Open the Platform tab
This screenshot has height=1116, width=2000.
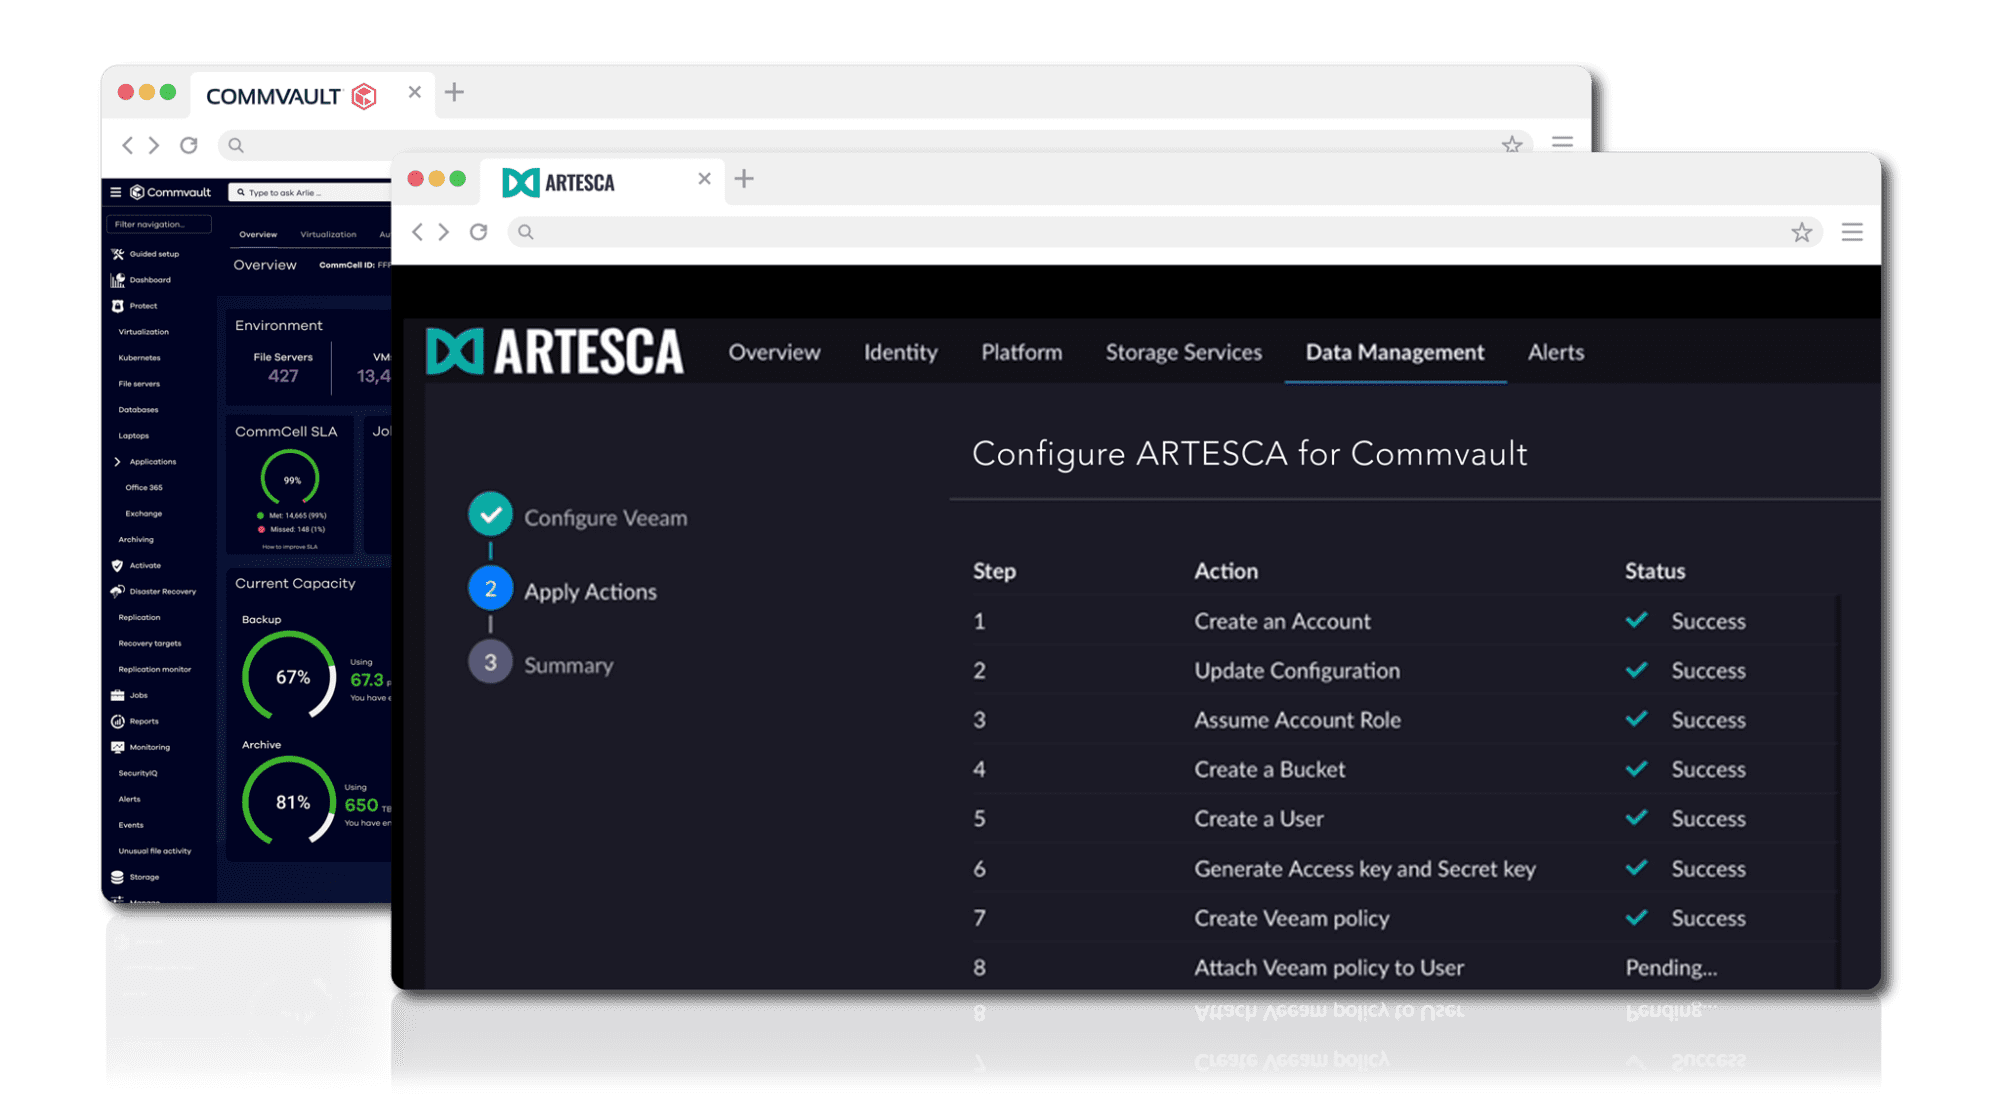(x=1021, y=352)
